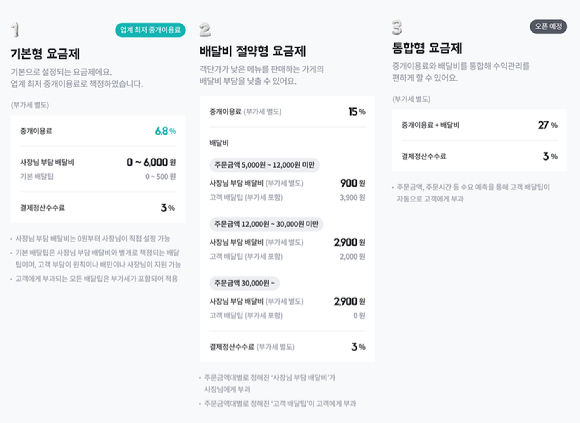
Task: Click the 주문금액 30,000원 ~ chip
Action: [x=245, y=283]
